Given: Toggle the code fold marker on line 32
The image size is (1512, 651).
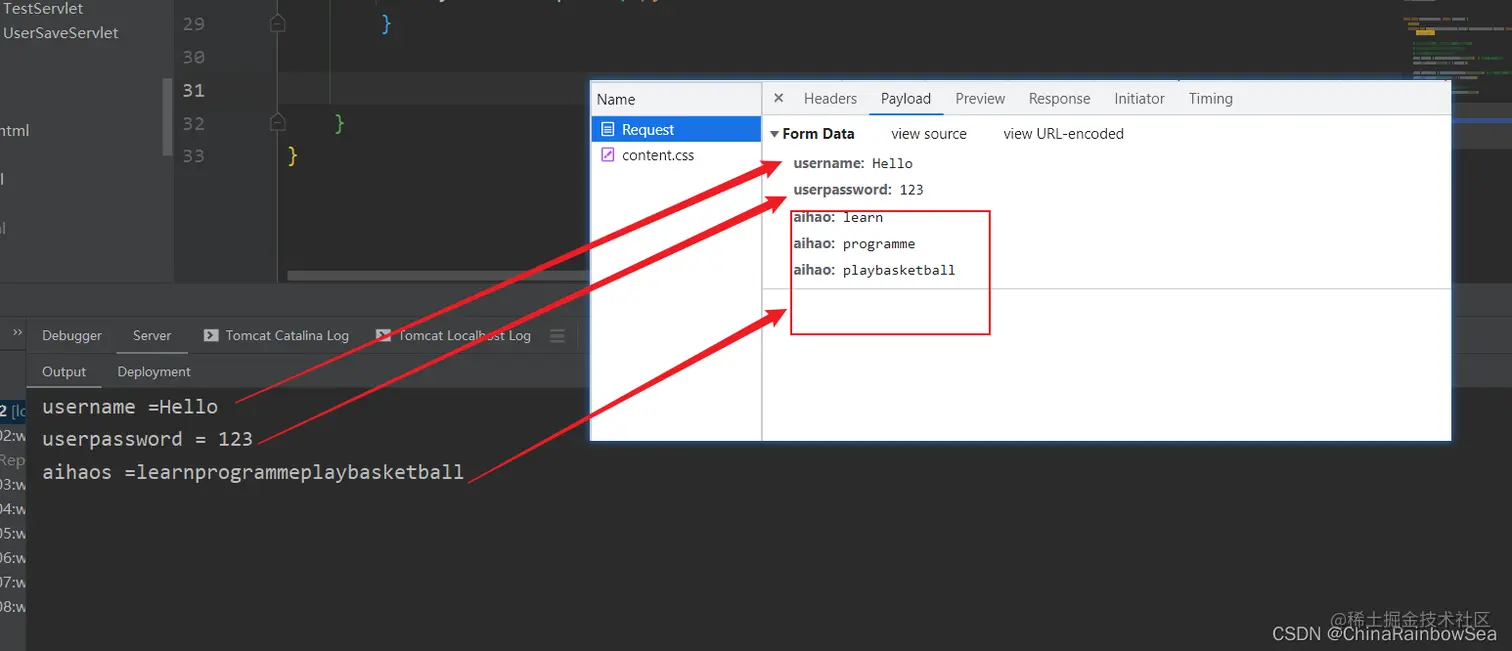Looking at the screenshot, I should pos(278,122).
